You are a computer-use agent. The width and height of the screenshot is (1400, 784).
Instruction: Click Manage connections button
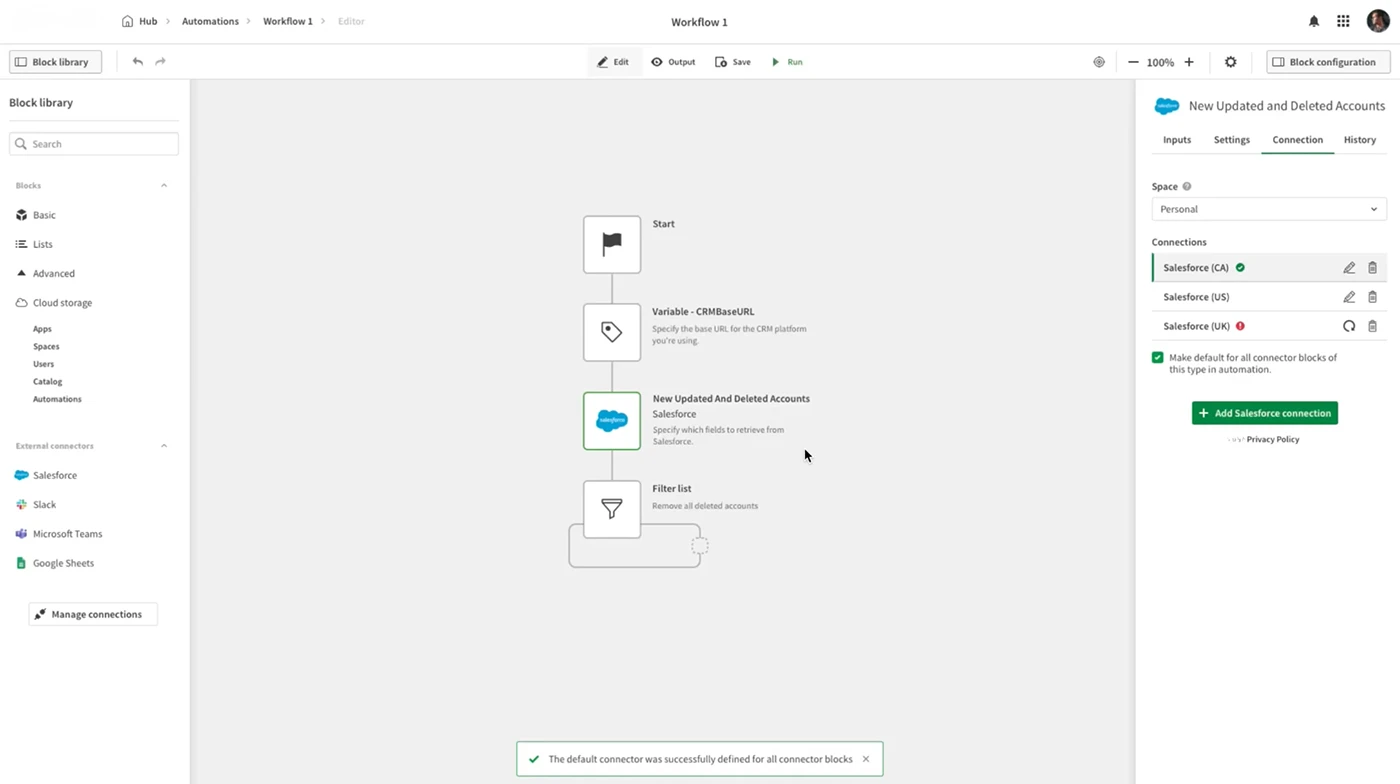[93, 614]
